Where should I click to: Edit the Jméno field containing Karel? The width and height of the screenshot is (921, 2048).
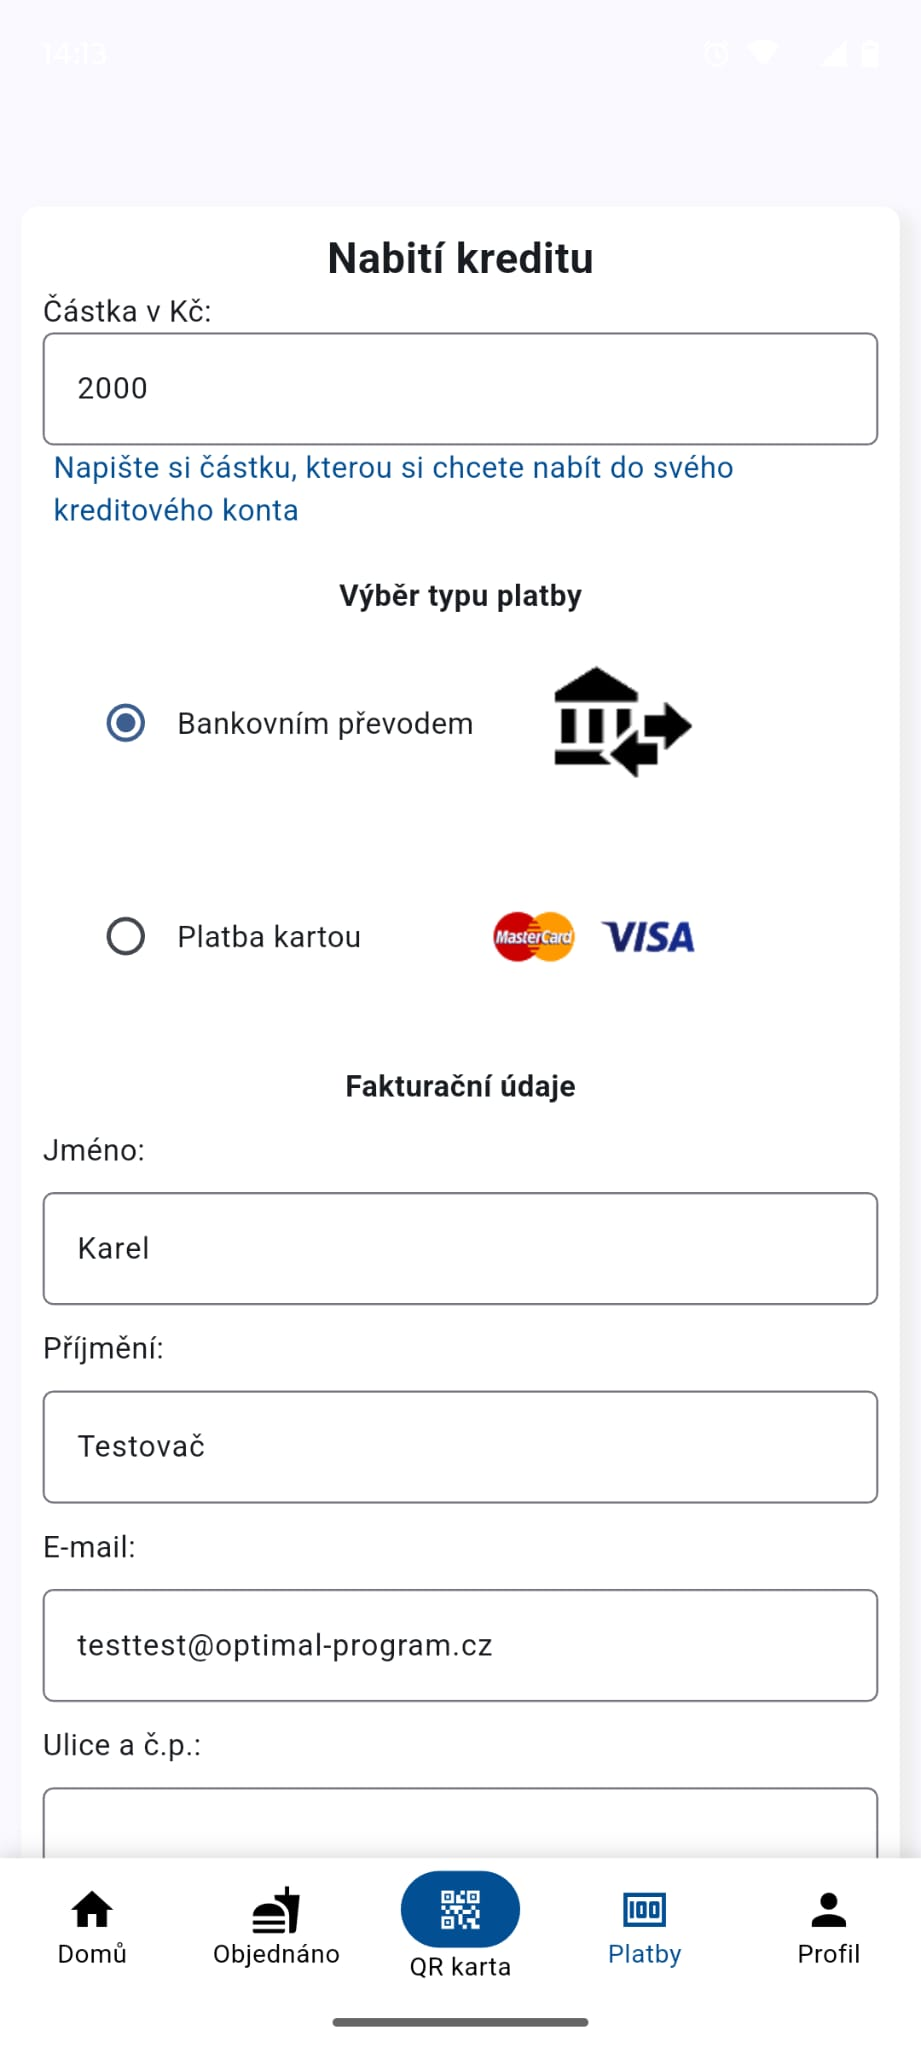pyautogui.click(x=460, y=1248)
